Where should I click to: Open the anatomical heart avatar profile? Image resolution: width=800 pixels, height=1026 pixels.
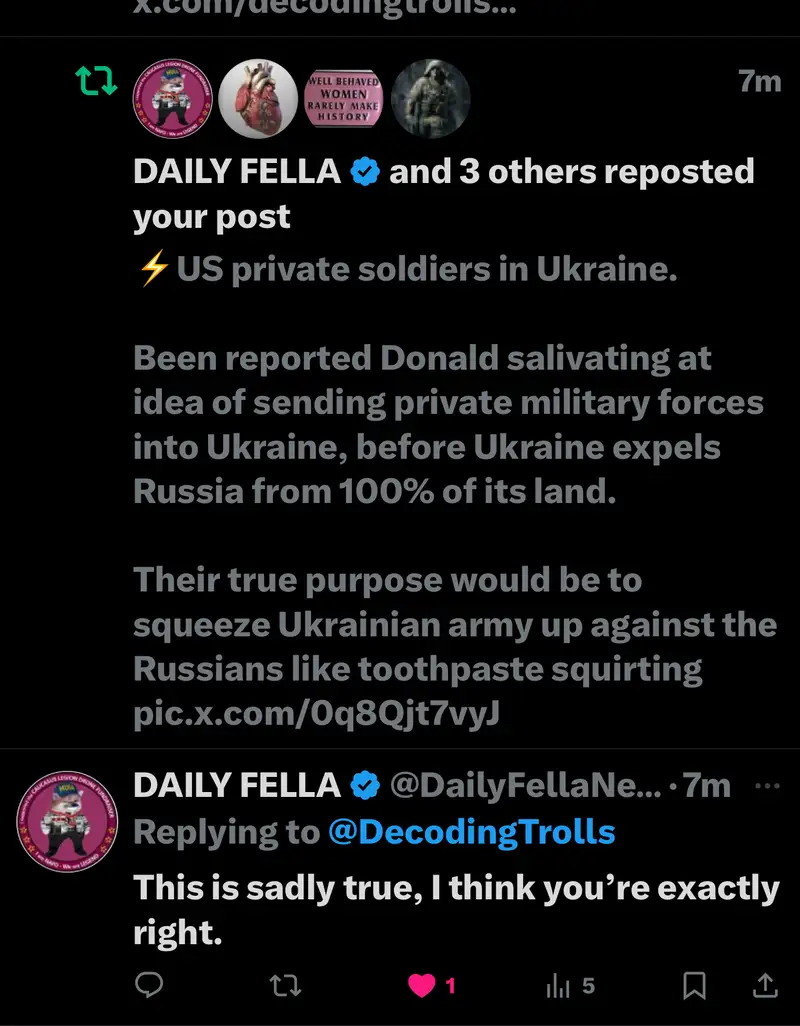(258, 98)
